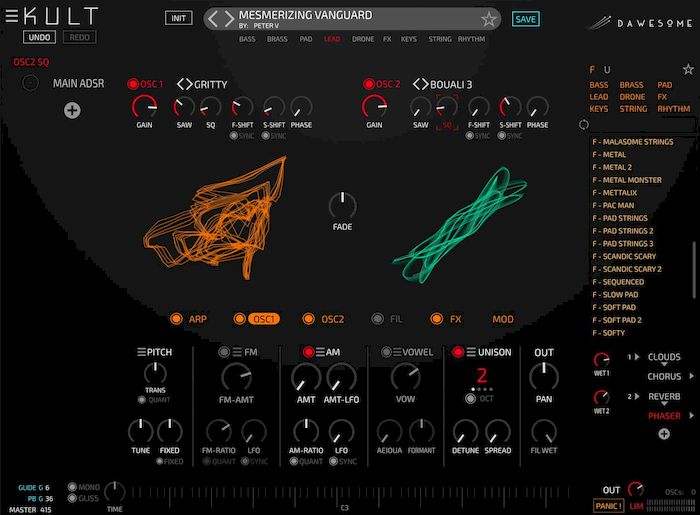Filter presets by the LEAD category in the top bar
This screenshot has height=515, width=700.
(x=332, y=39)
